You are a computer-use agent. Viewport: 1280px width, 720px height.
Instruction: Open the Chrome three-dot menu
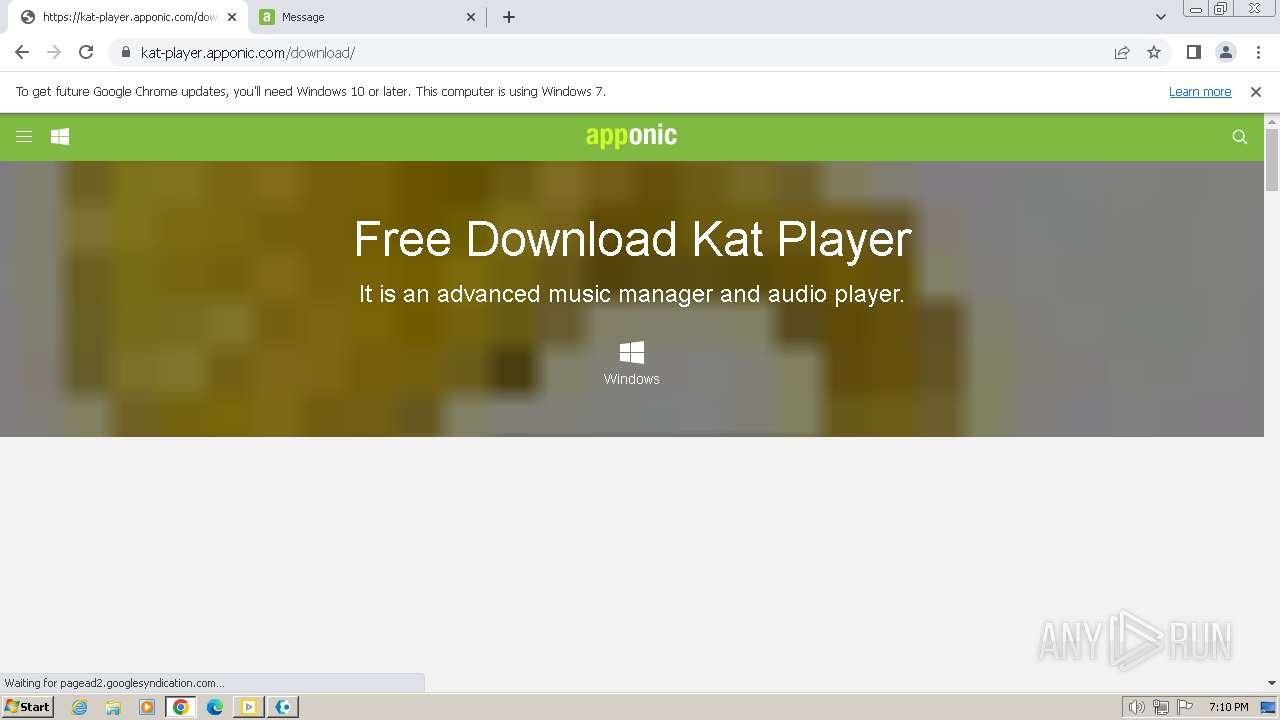point(1258,53)
